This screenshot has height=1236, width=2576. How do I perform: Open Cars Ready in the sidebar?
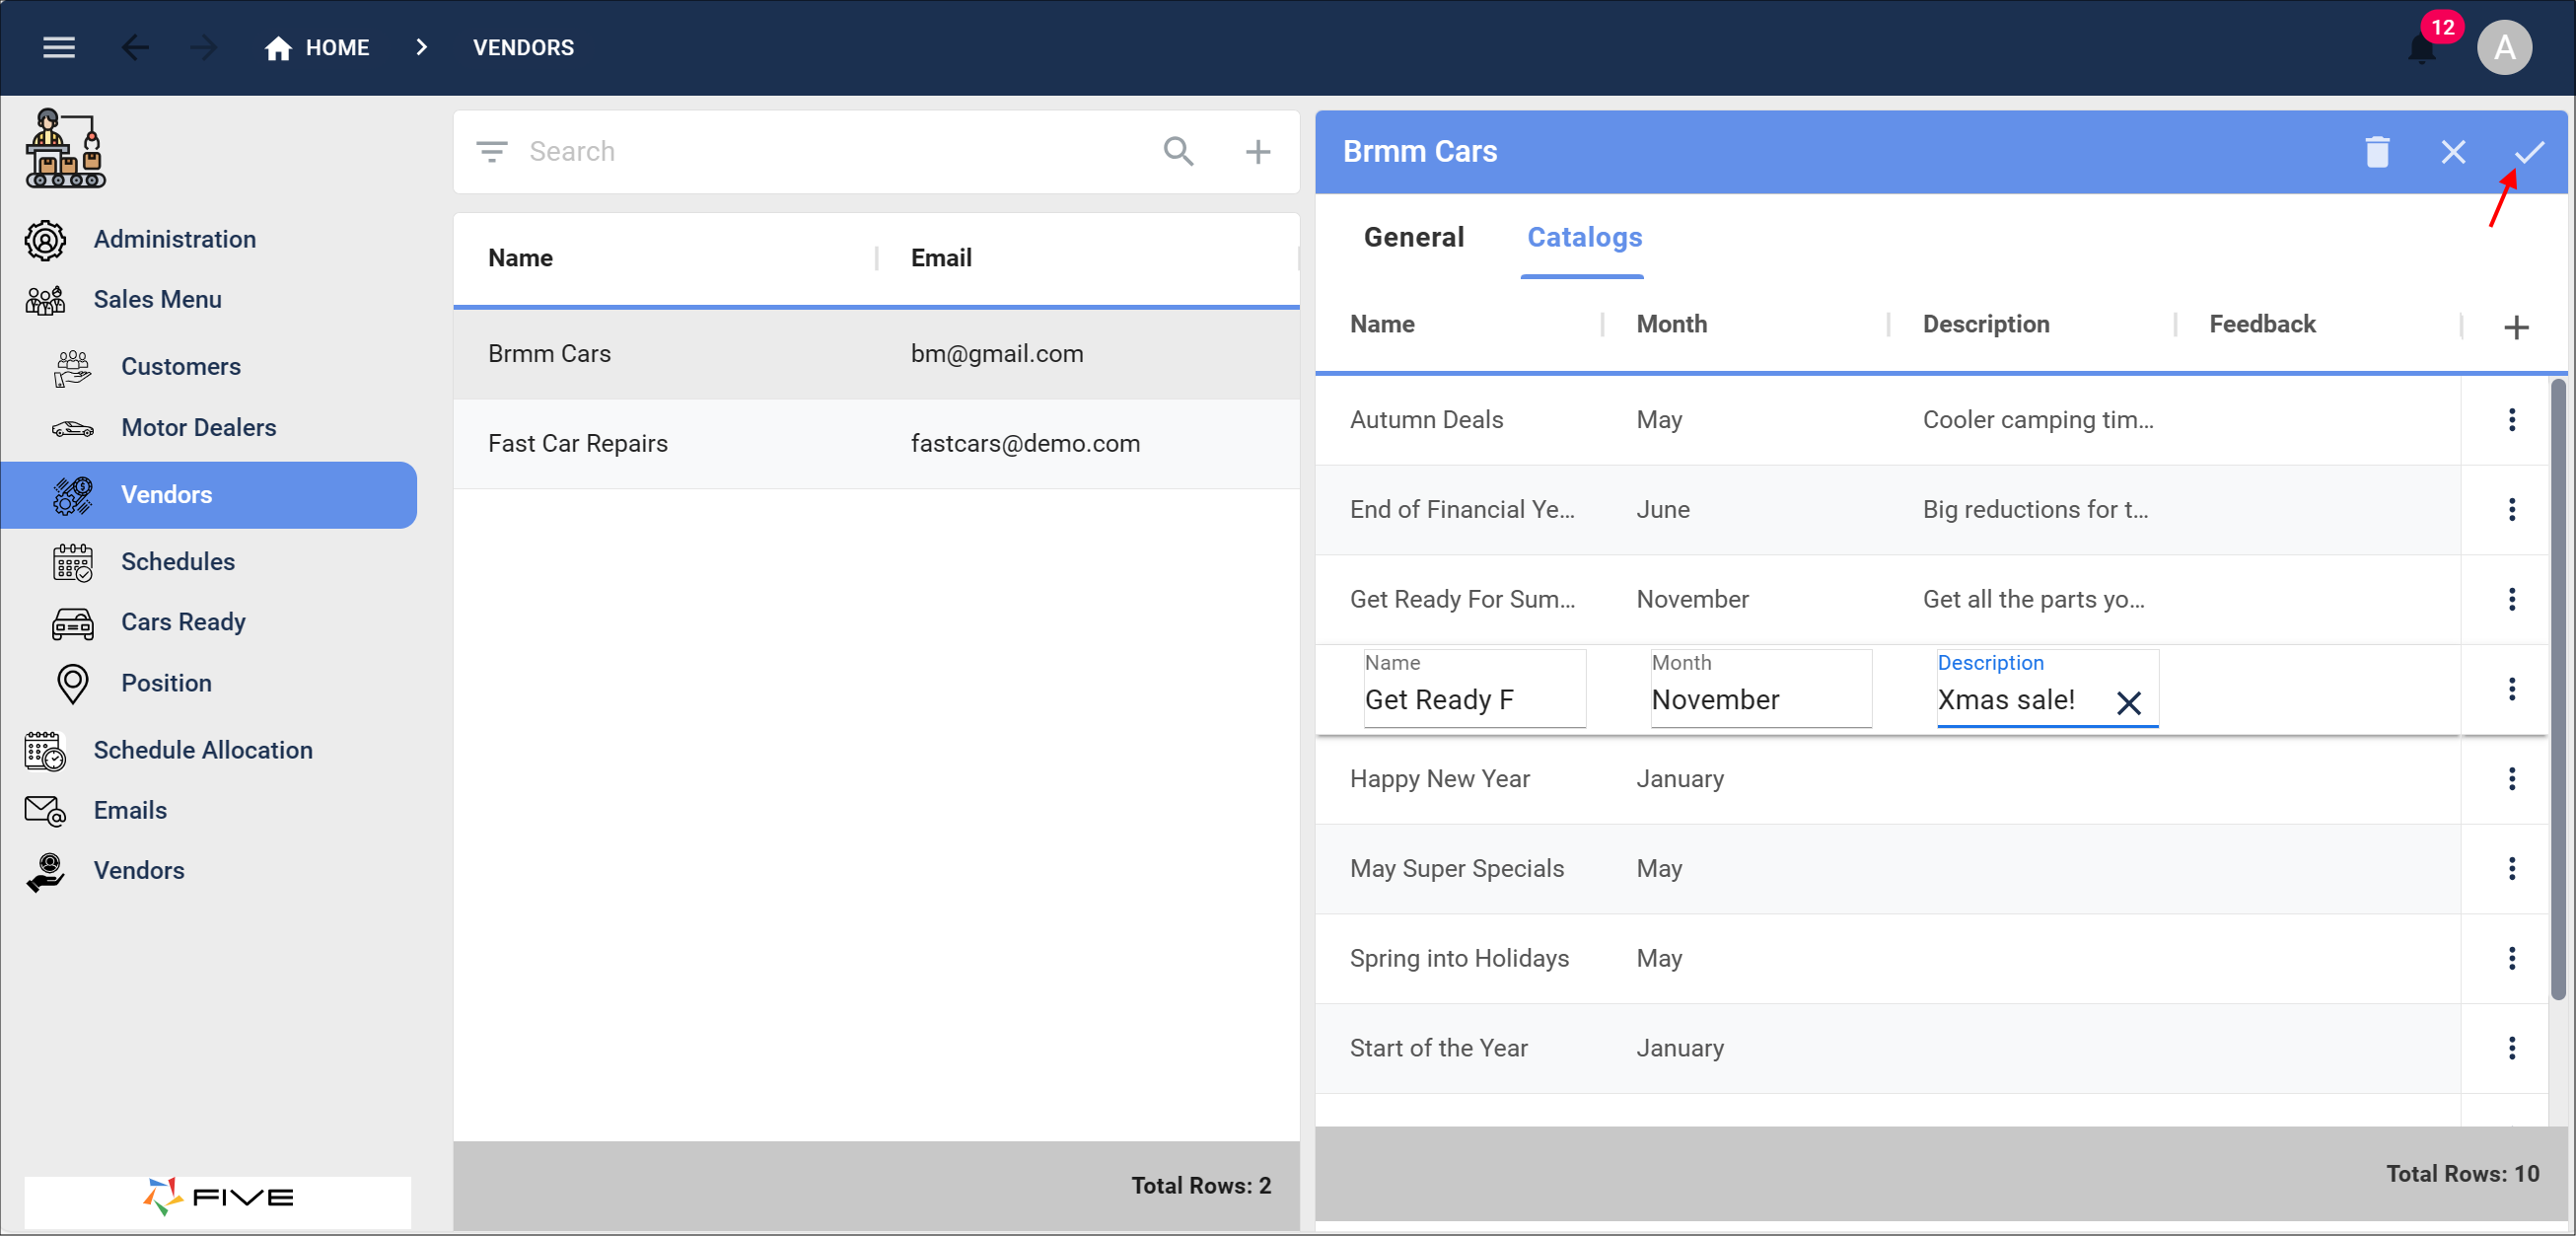point(183,622)
